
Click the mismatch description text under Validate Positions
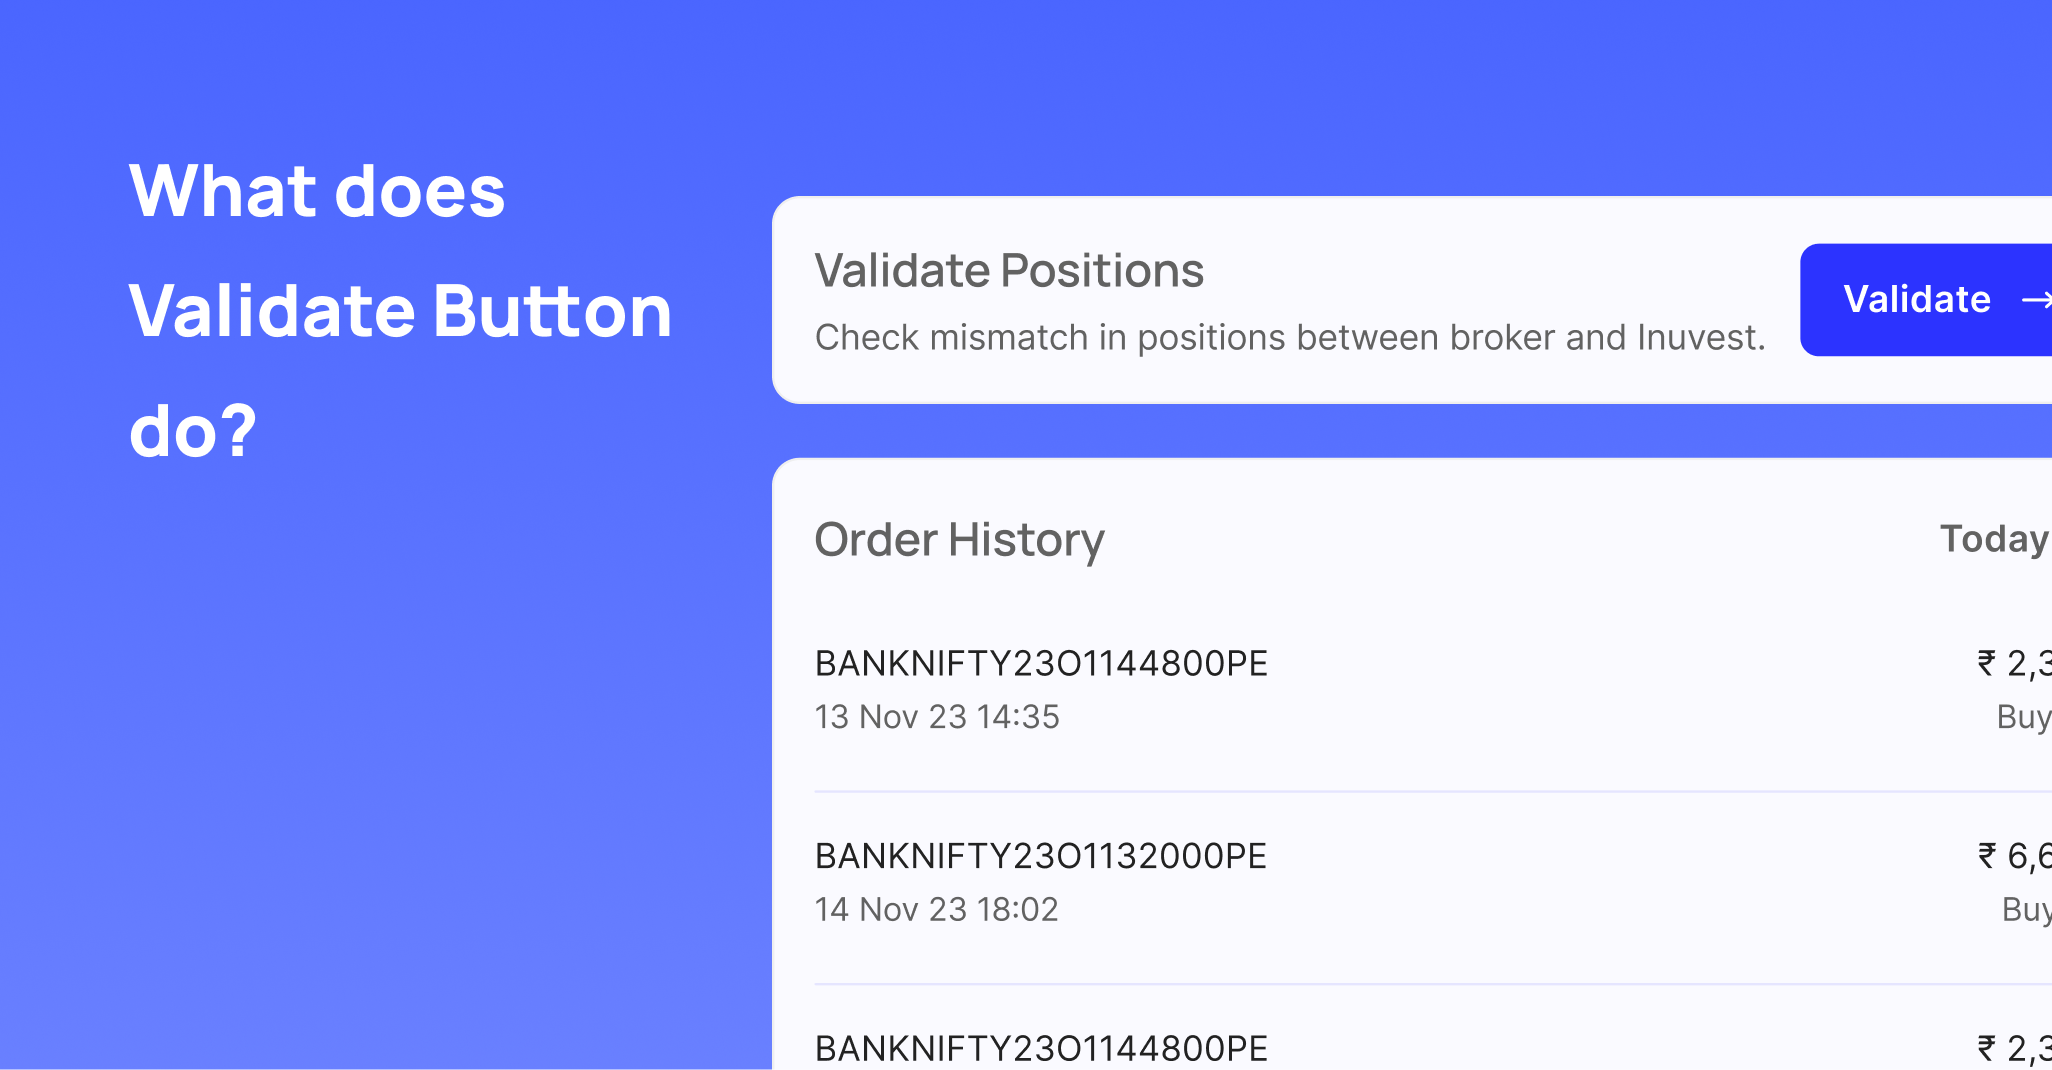pos(1292,337)
